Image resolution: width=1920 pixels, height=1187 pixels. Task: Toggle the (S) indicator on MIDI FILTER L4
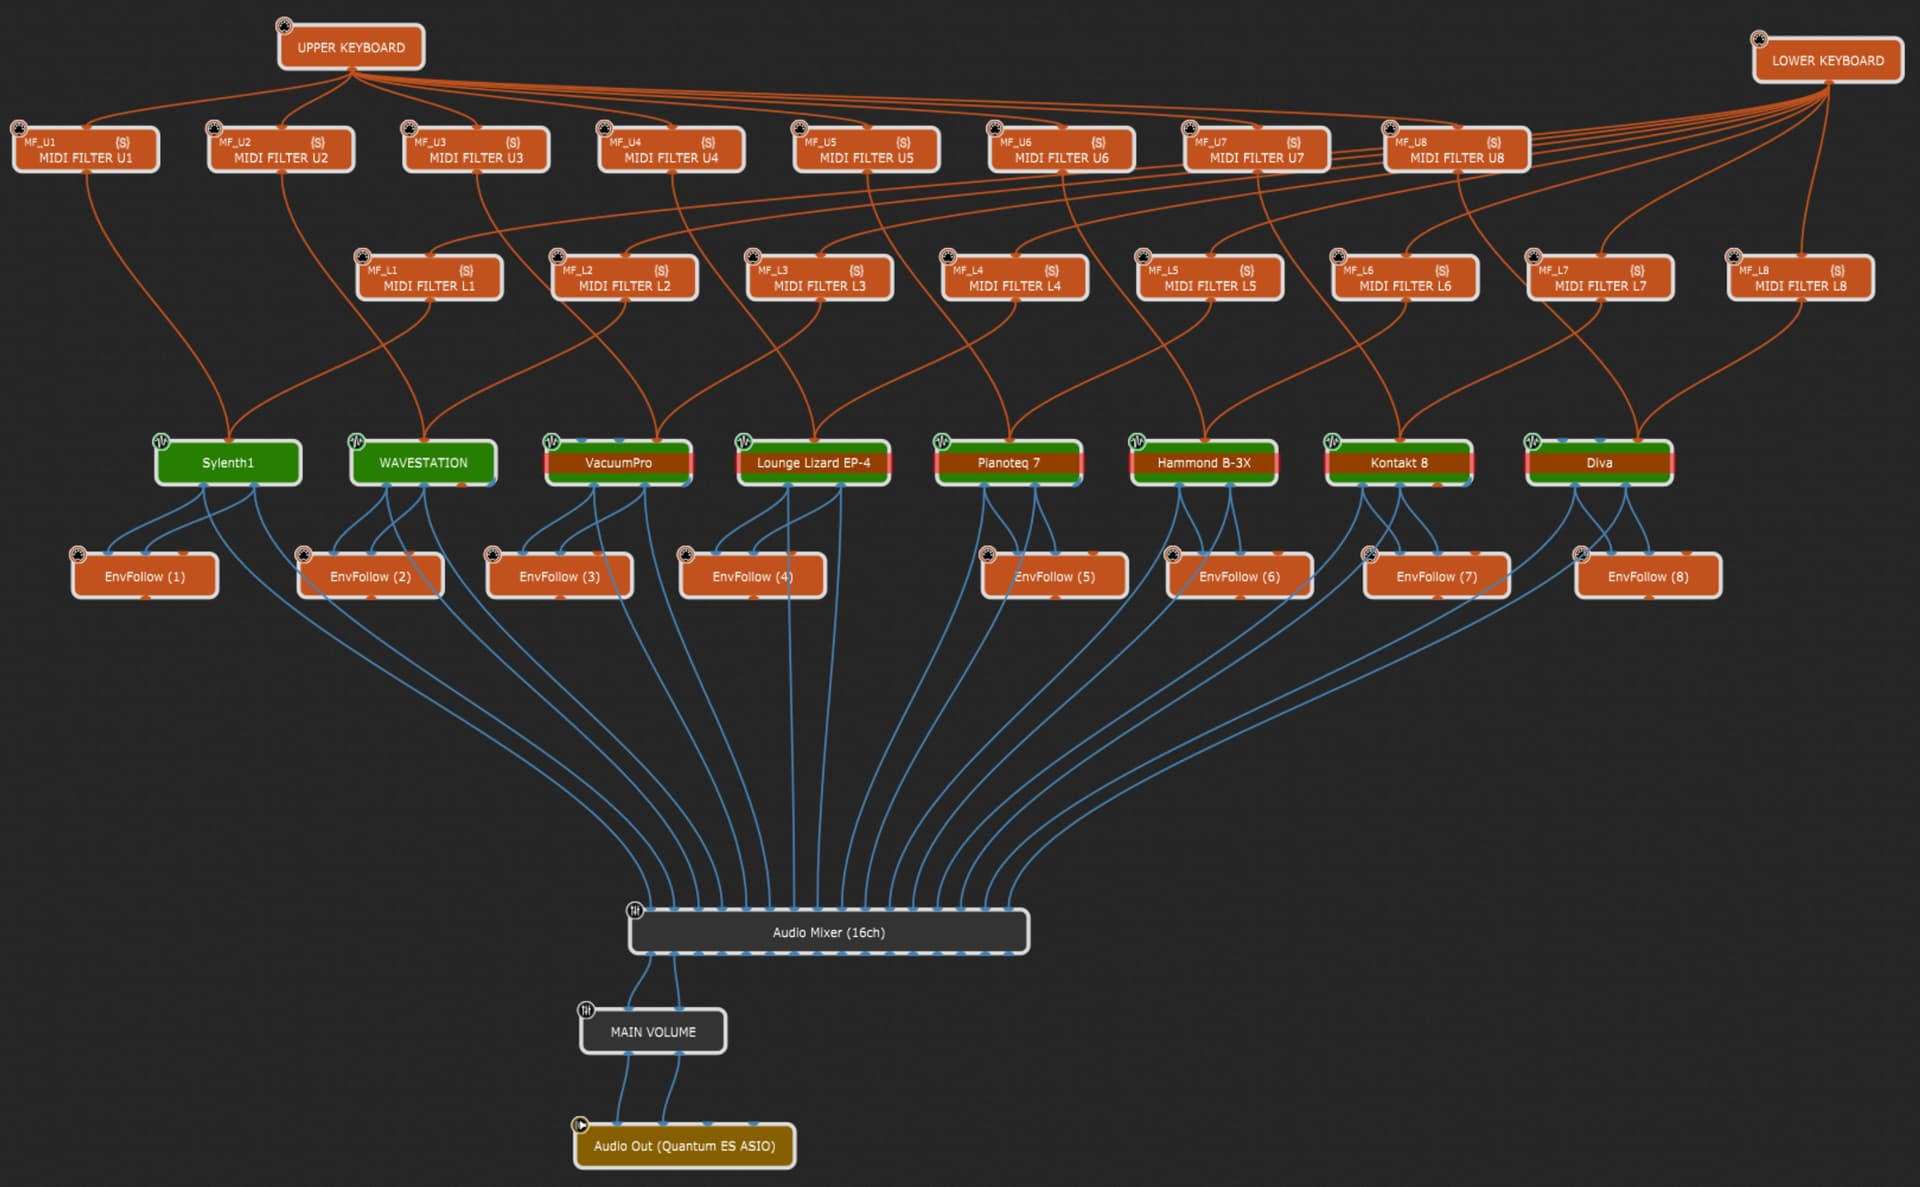tap(1052, 270)
